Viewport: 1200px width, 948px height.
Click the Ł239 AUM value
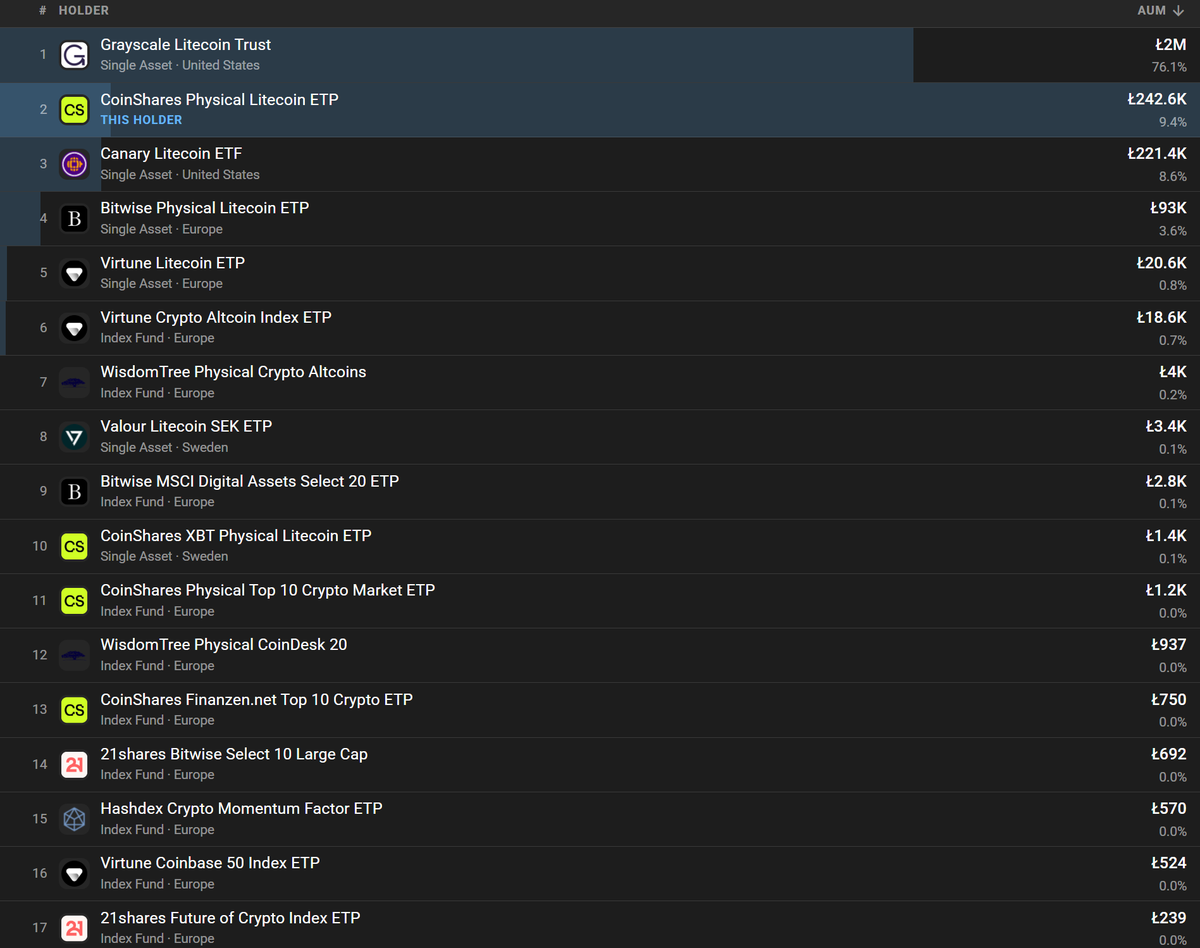1169,918
